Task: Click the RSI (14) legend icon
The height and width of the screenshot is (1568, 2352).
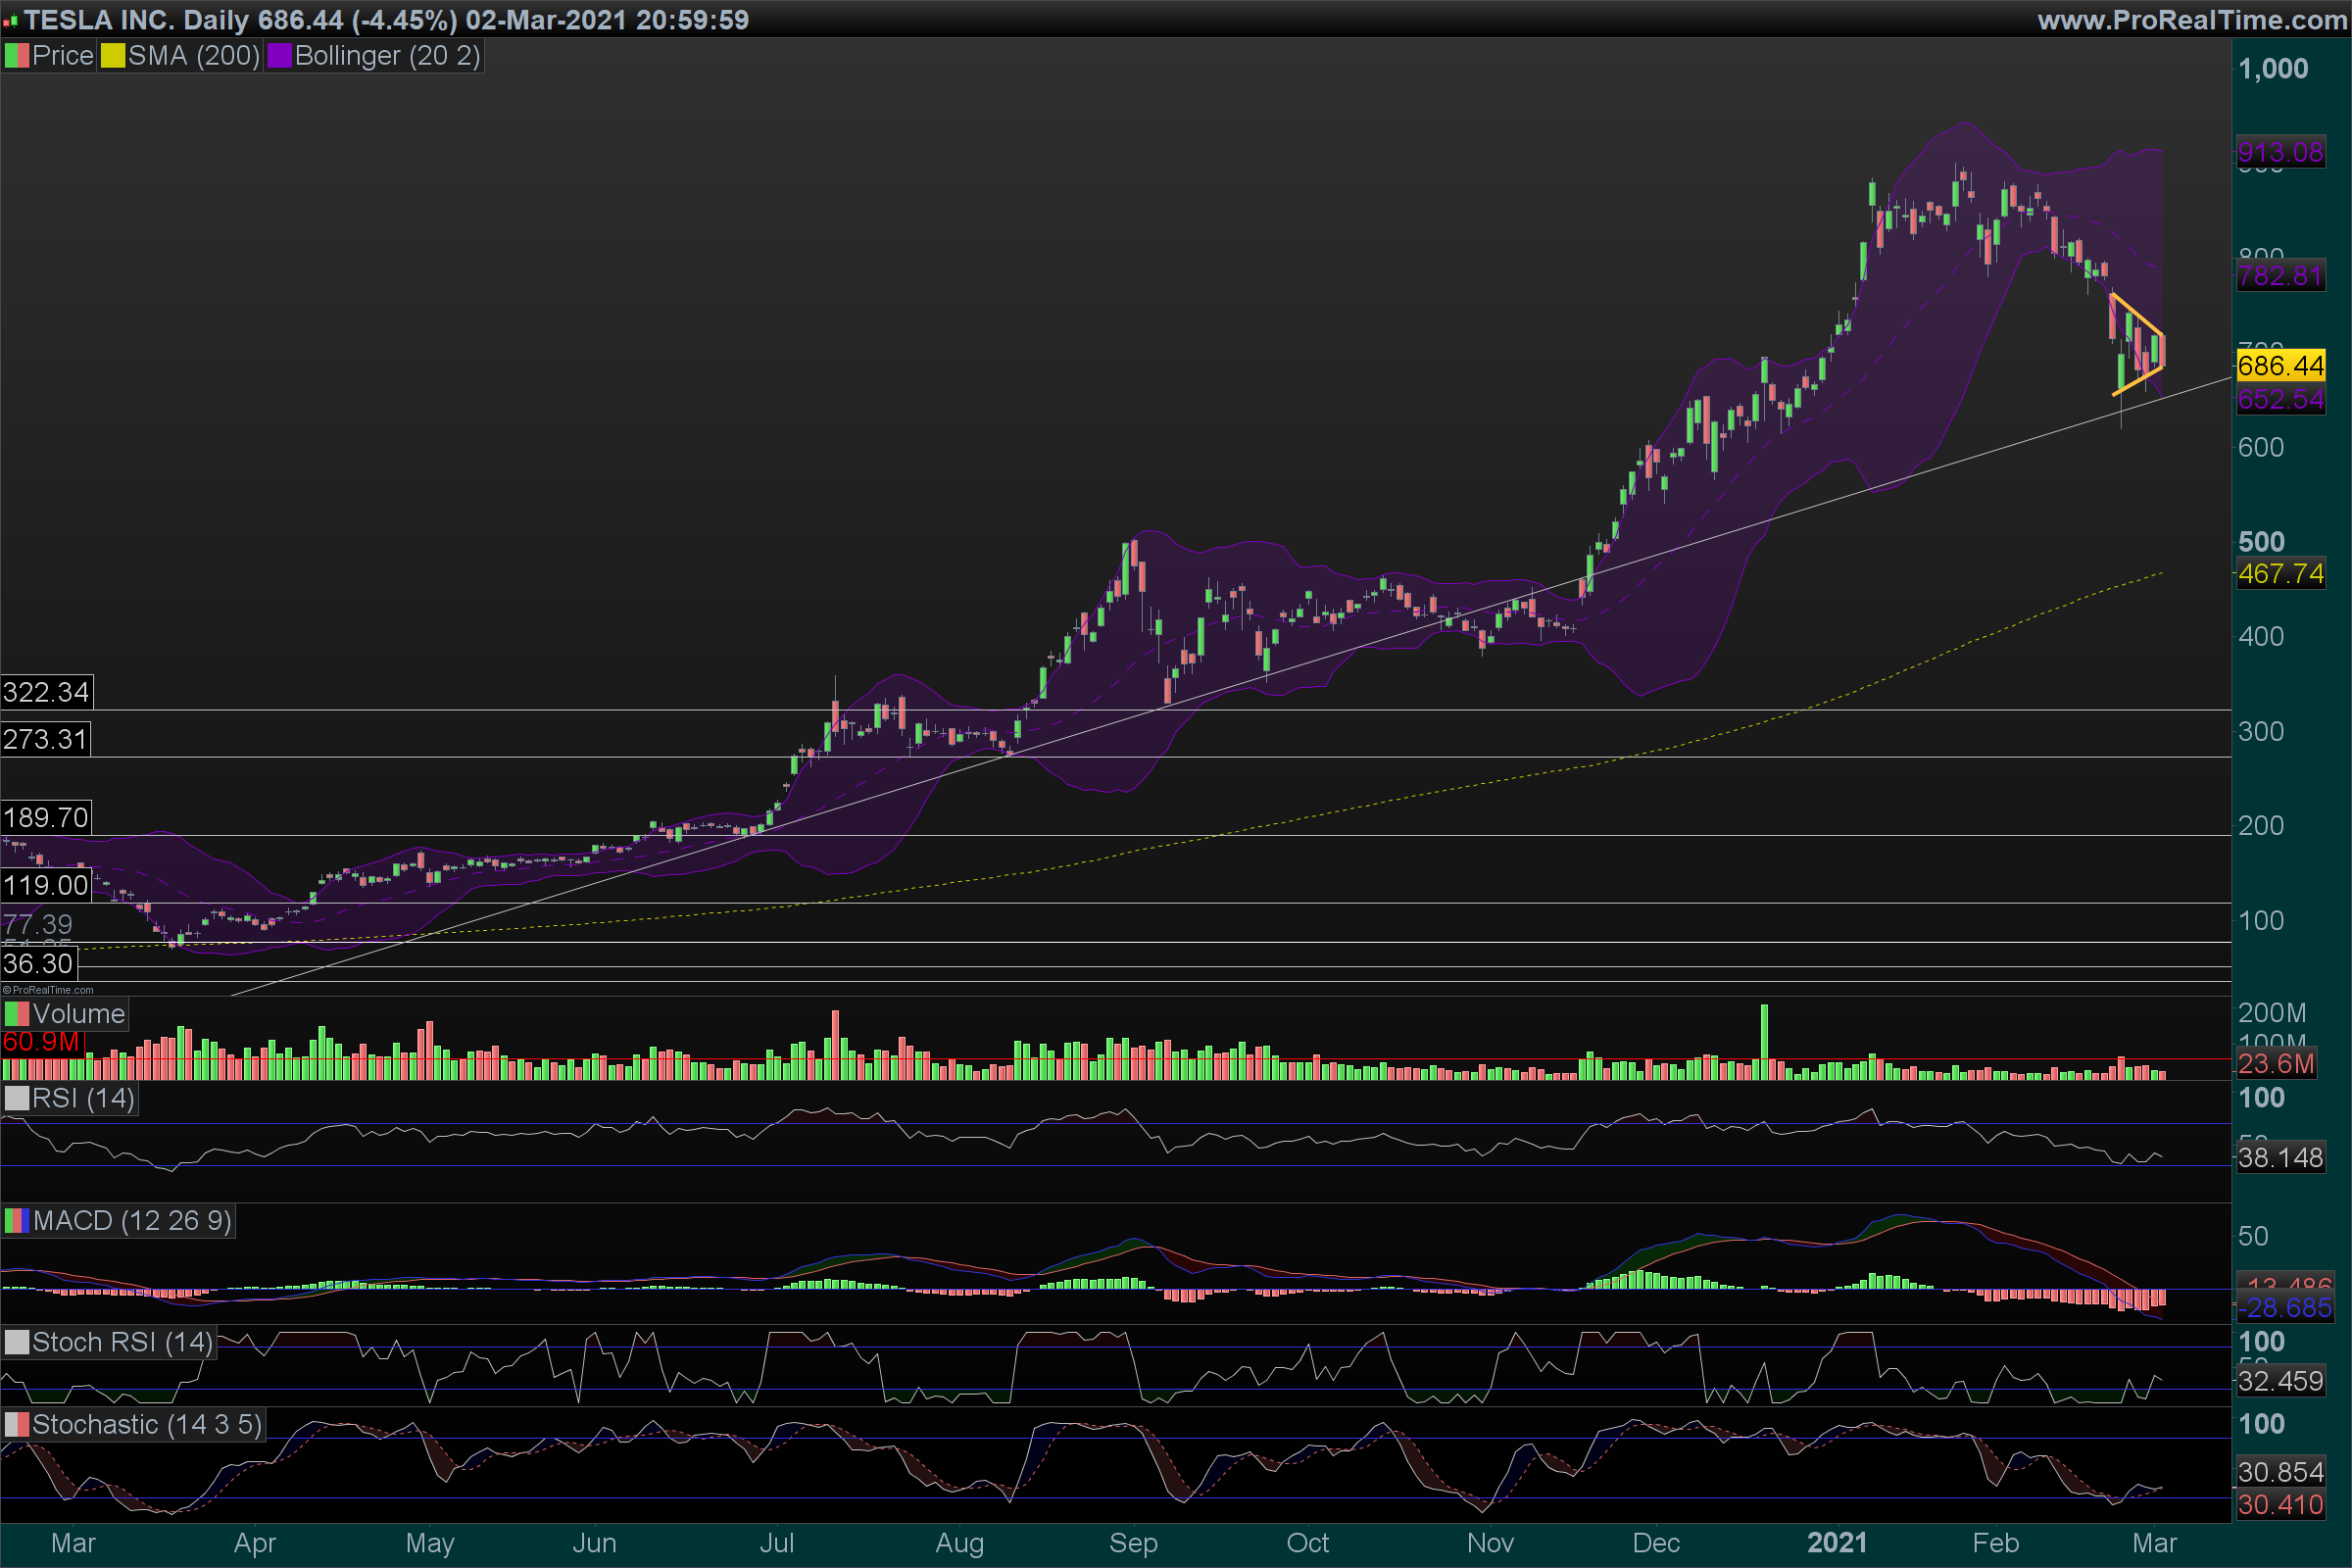Action: tap(17, 1098)
